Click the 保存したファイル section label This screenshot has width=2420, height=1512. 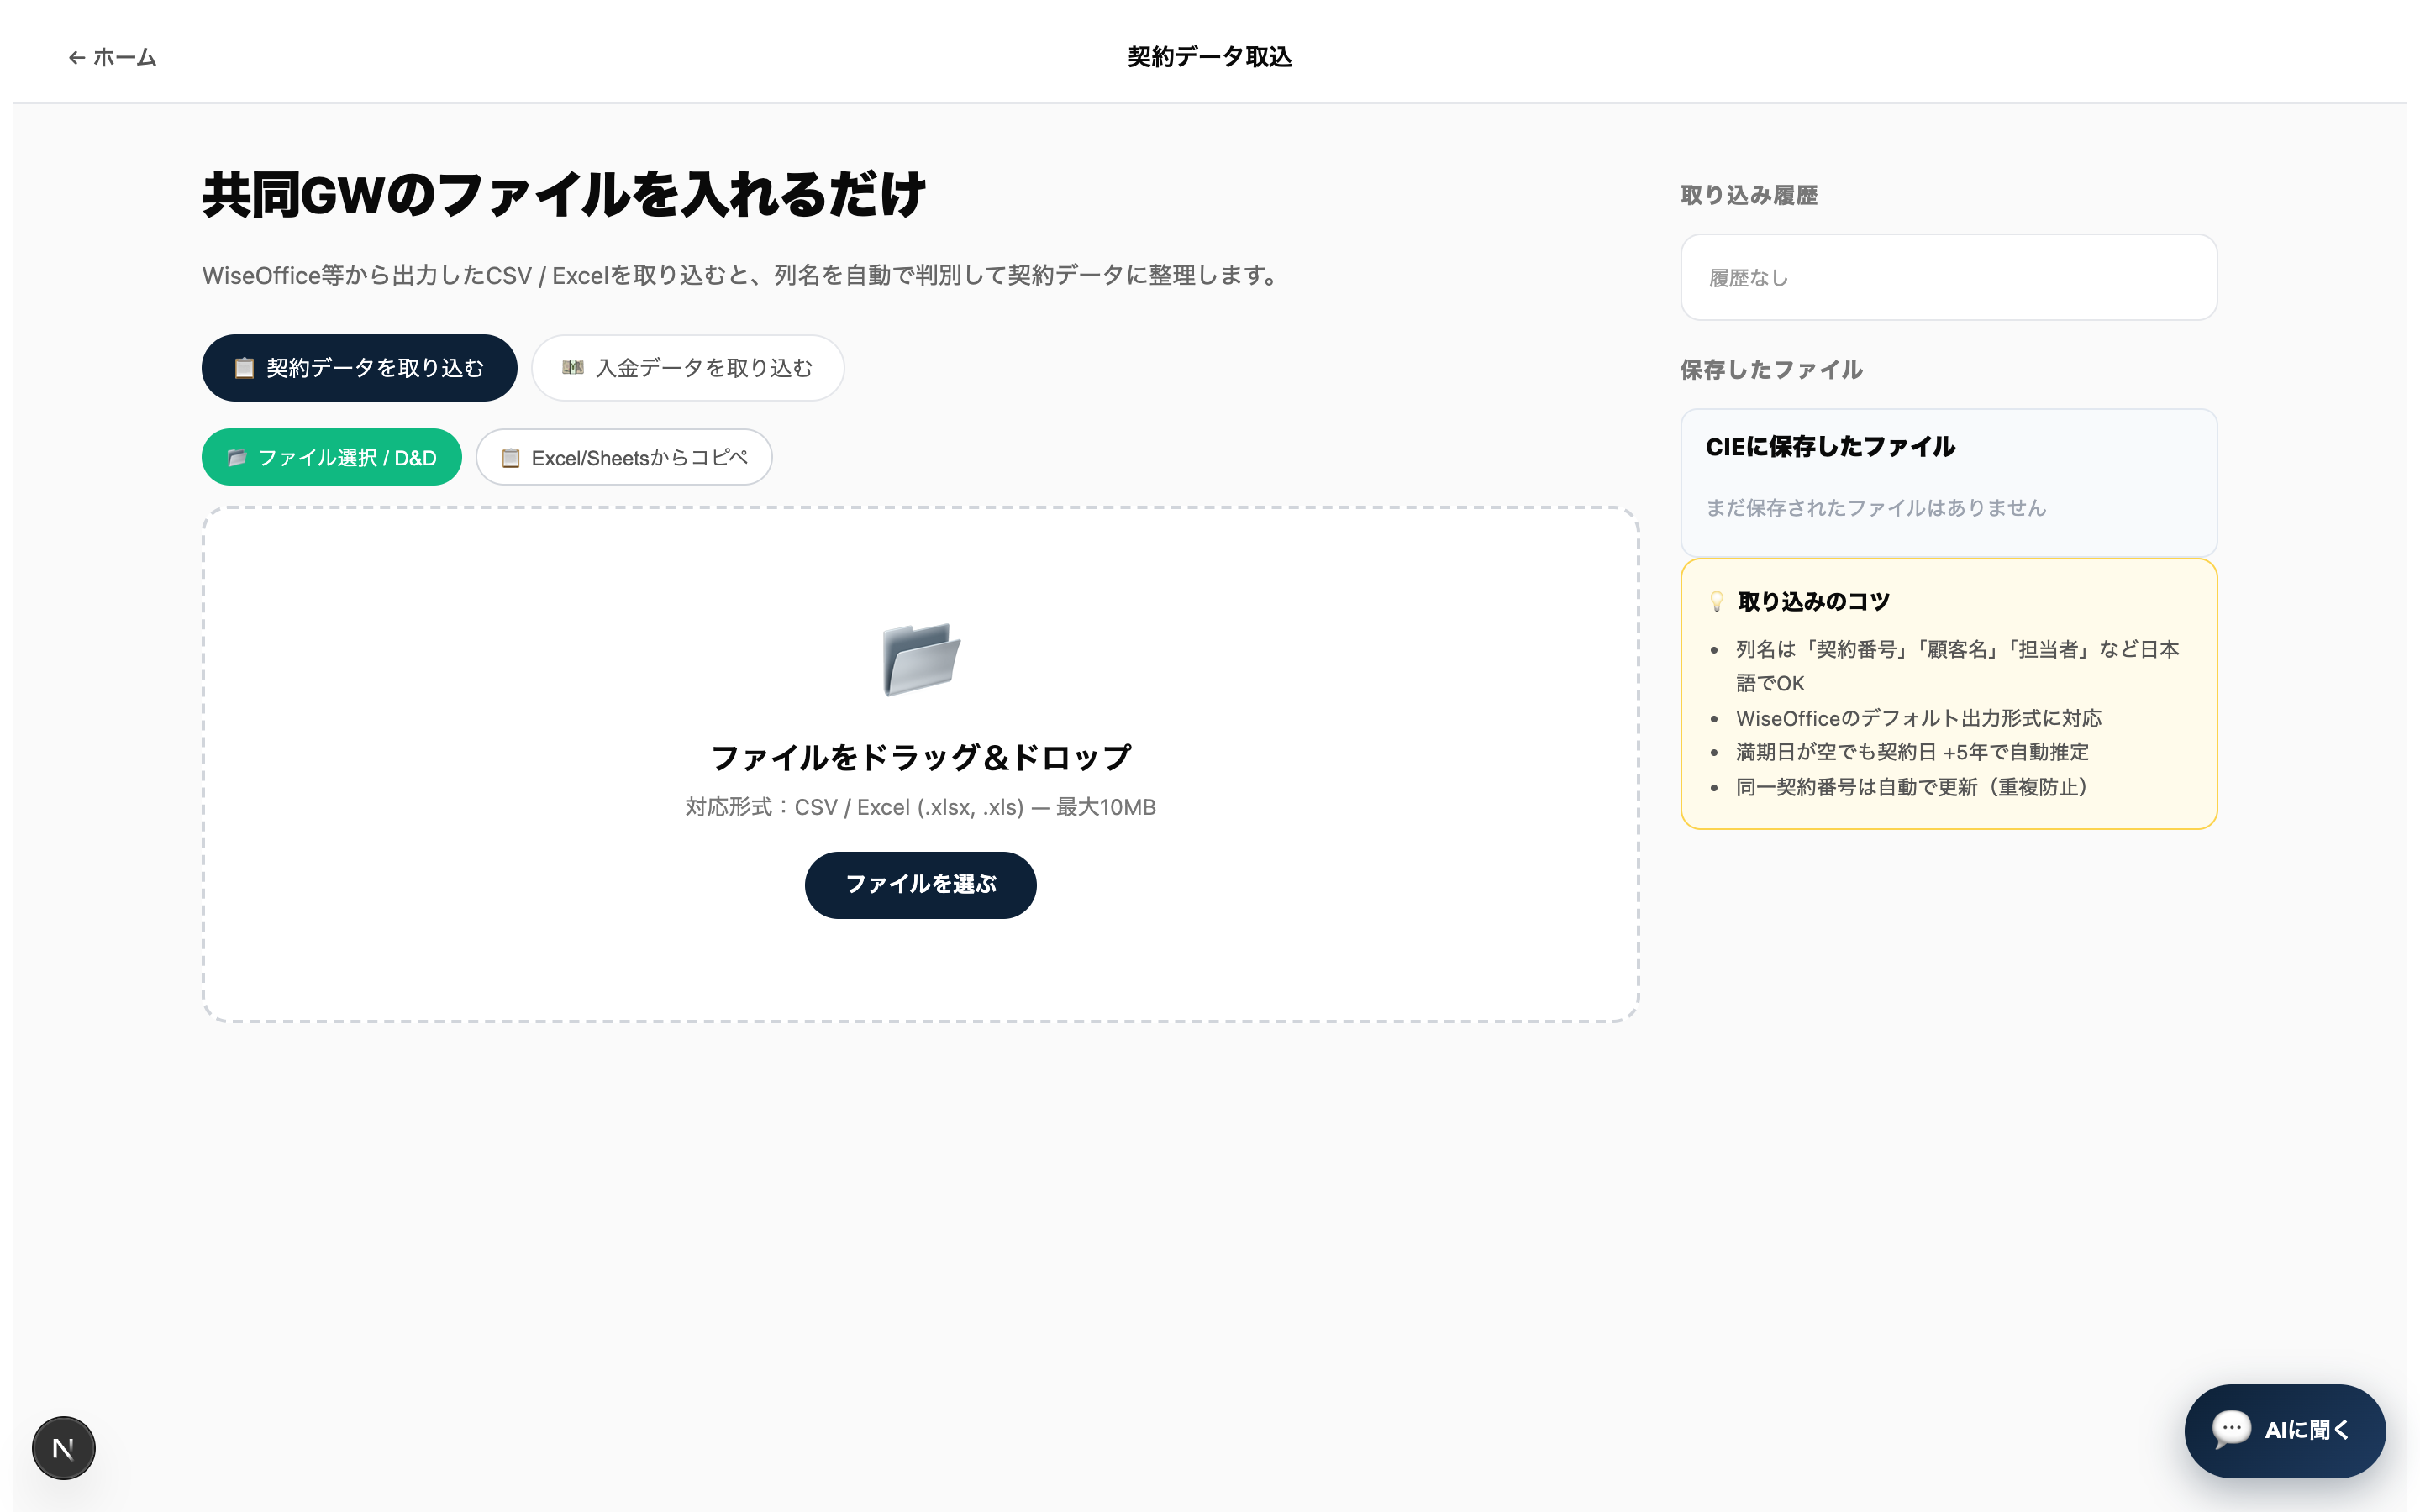click(1771, 370)
